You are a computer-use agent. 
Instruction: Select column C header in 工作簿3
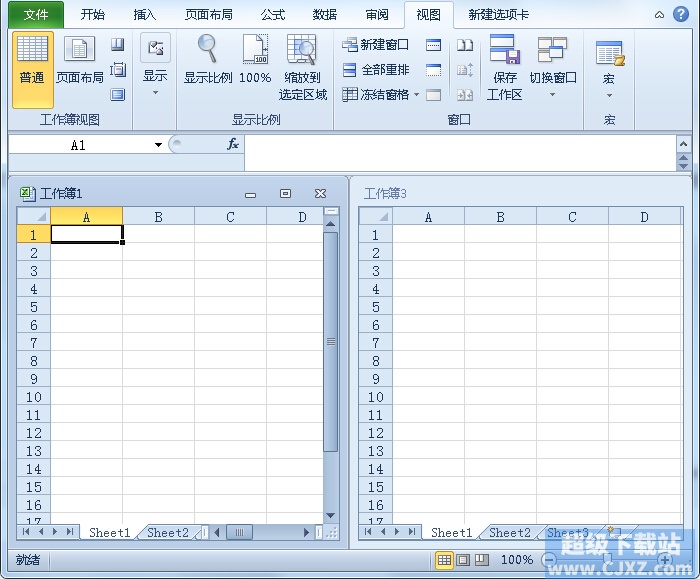(572, 217)
